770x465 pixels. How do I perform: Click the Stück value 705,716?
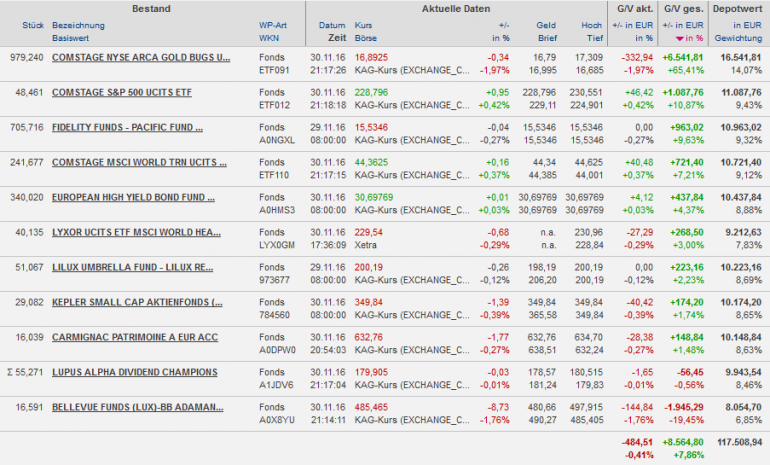(x=27, y=128)
